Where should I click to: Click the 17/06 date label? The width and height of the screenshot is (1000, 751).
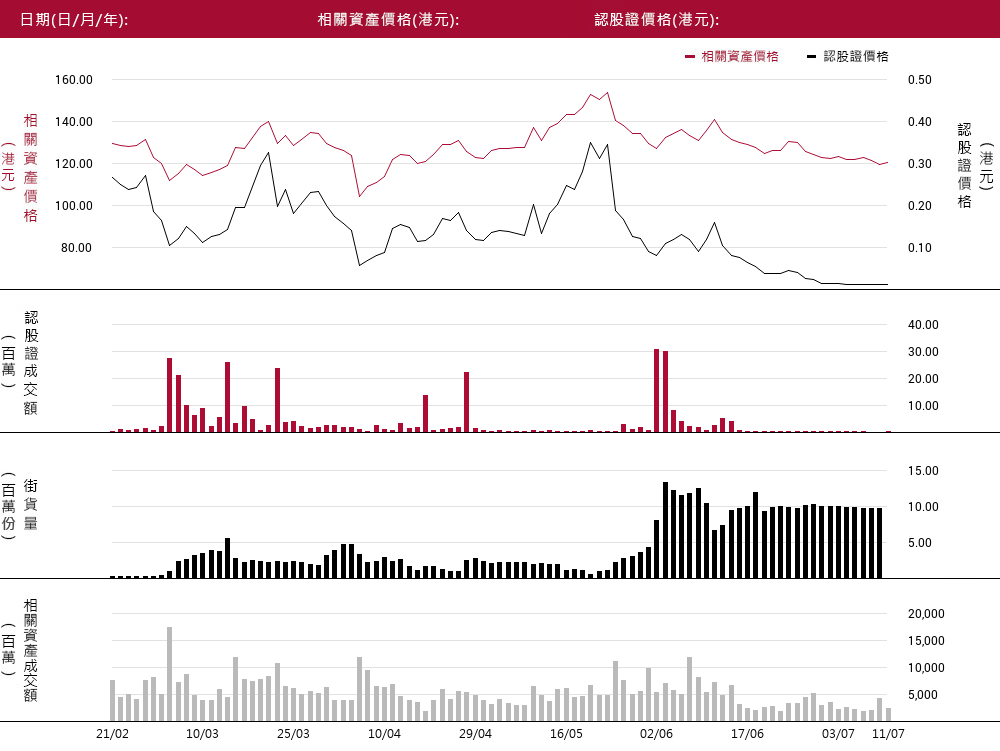(747, 734)
